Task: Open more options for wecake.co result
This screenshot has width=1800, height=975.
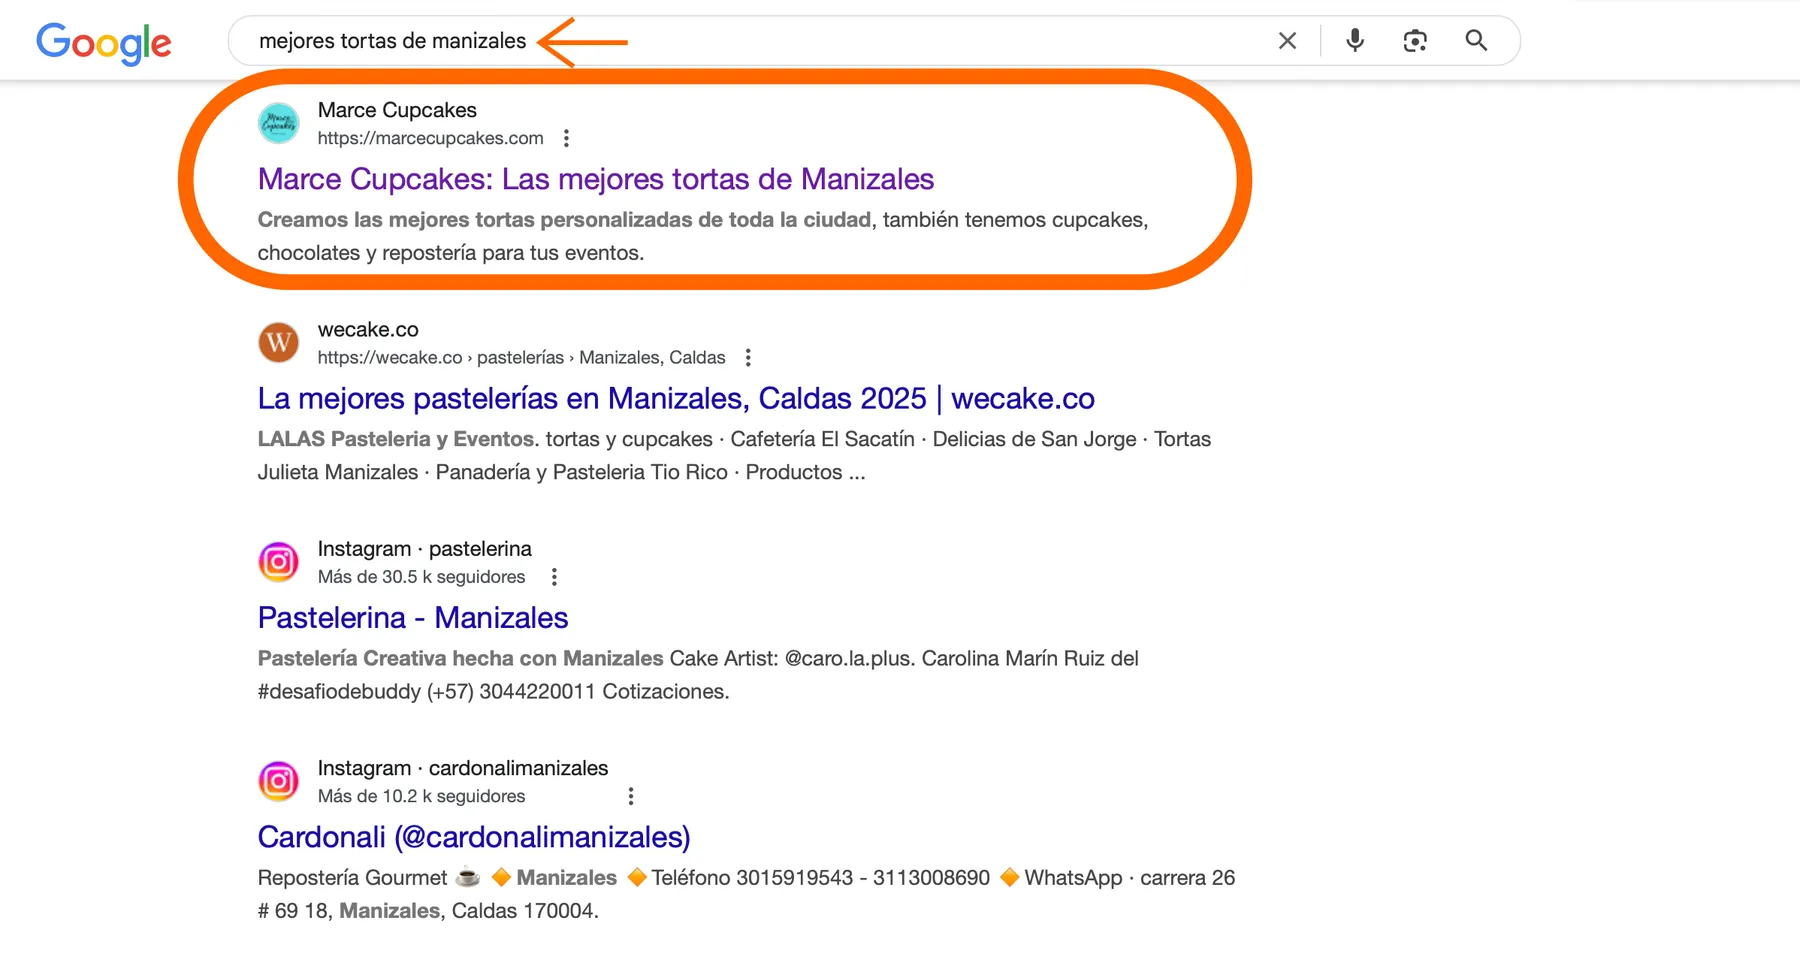Action: tap(748, 358)
